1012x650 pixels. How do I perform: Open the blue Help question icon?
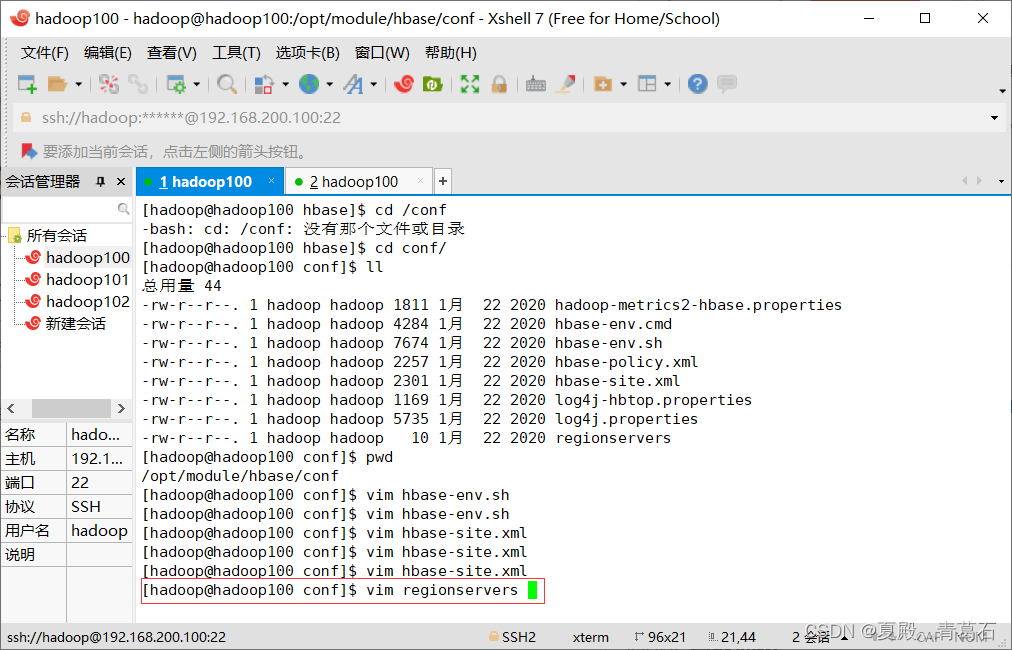pyautogui.click(x=698, y=84)
